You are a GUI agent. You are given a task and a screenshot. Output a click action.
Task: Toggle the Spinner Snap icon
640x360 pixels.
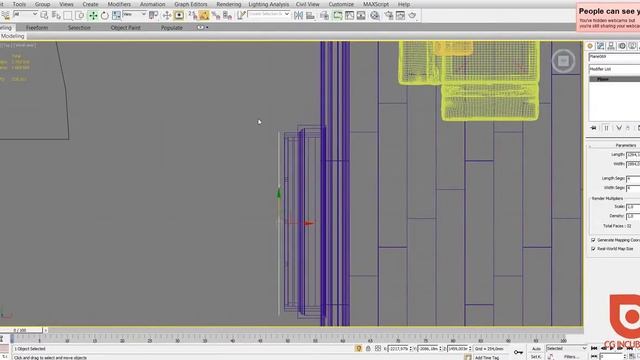click(x=227, y=16)
